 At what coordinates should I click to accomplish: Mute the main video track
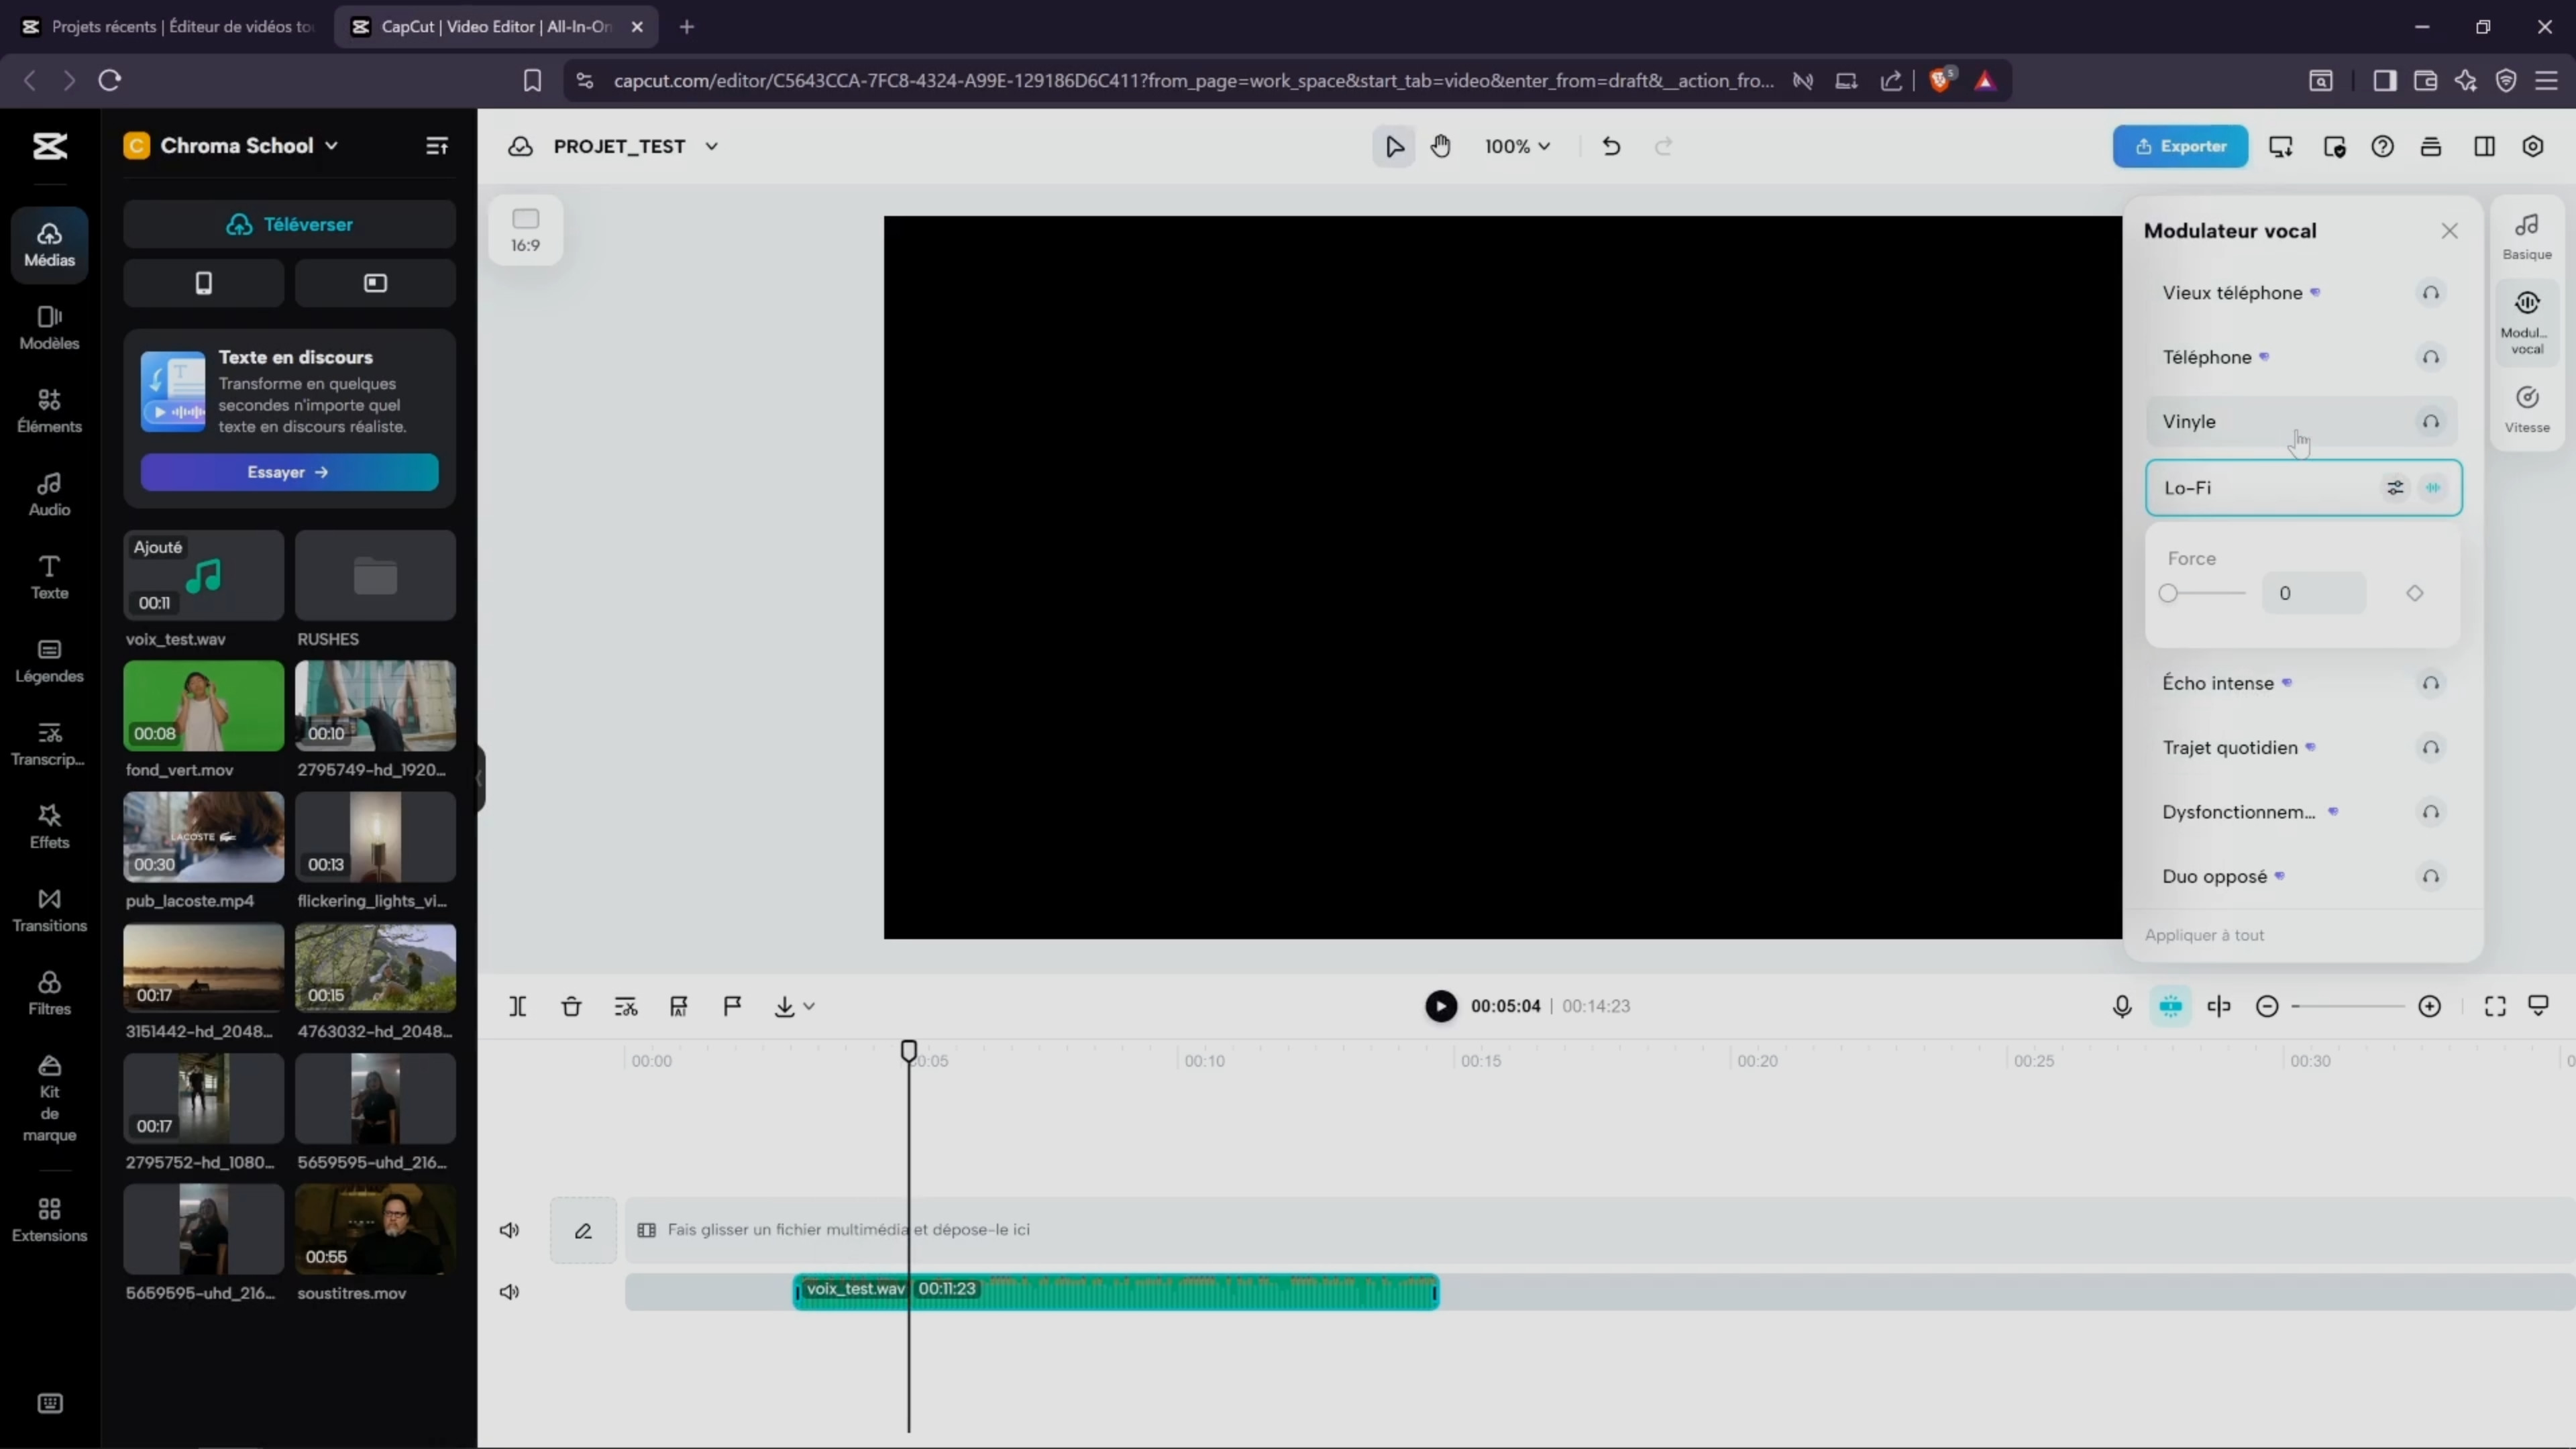pos(509,1230)
